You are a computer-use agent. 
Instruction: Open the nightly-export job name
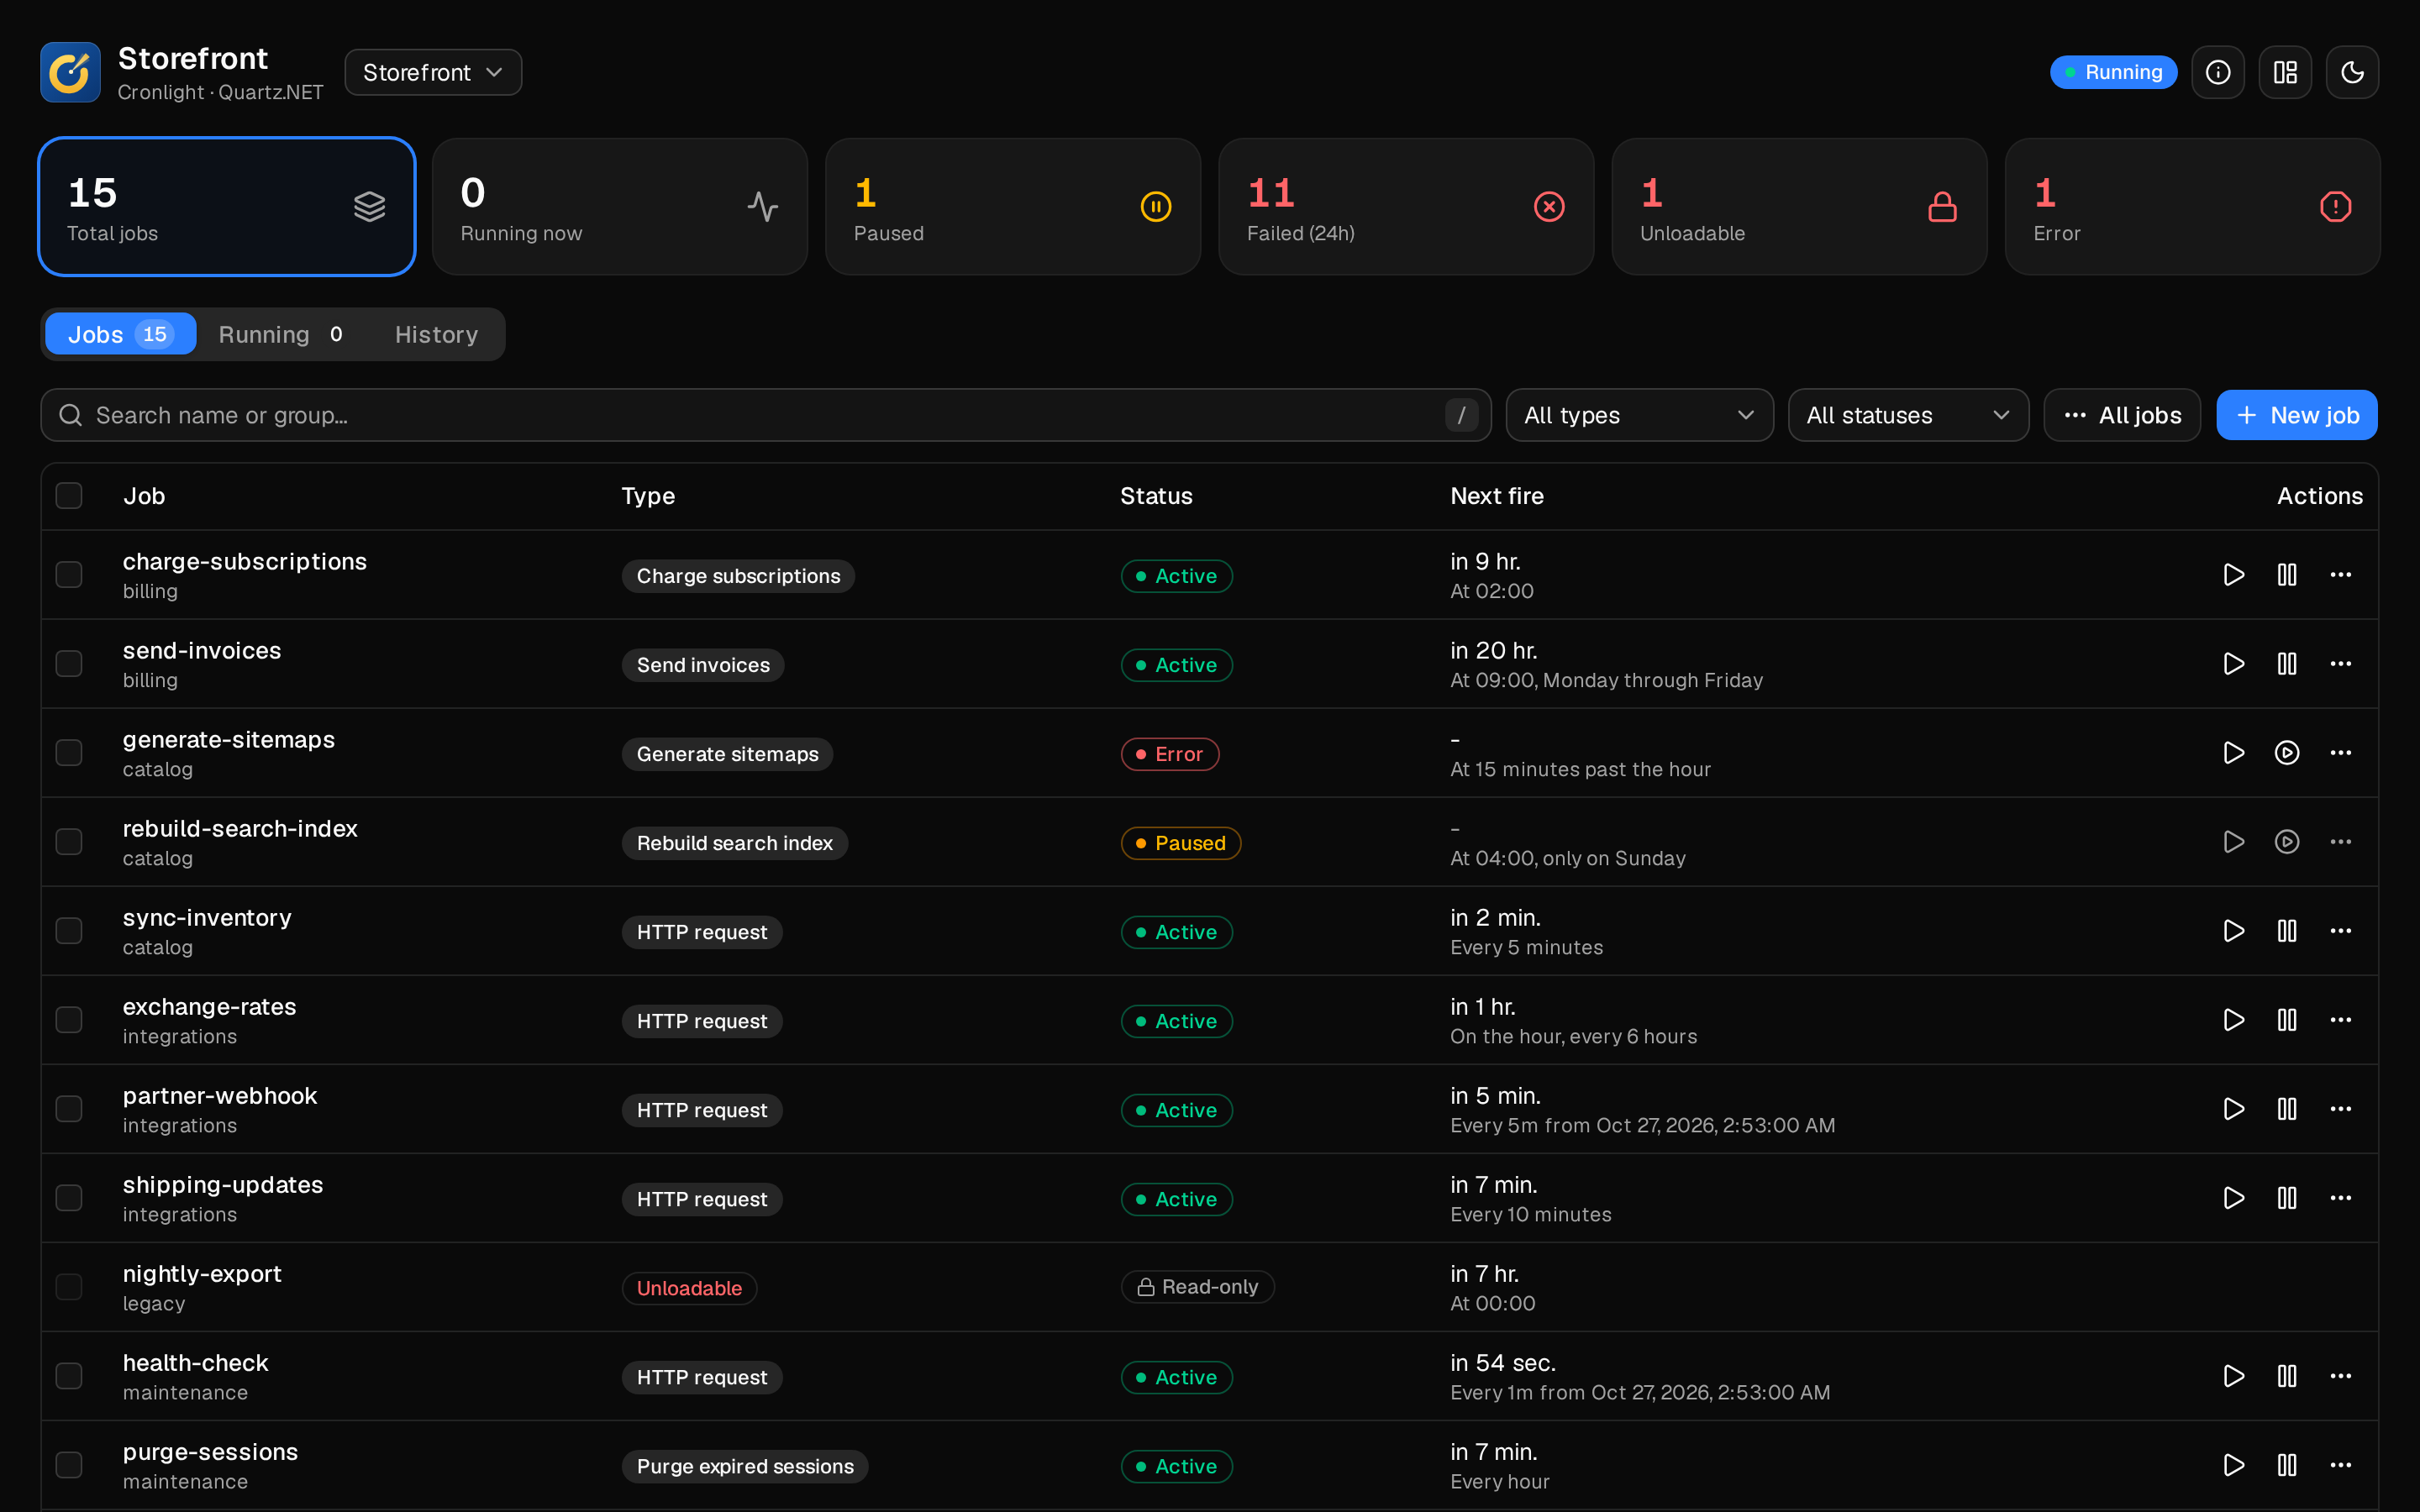click(202, 1274)
